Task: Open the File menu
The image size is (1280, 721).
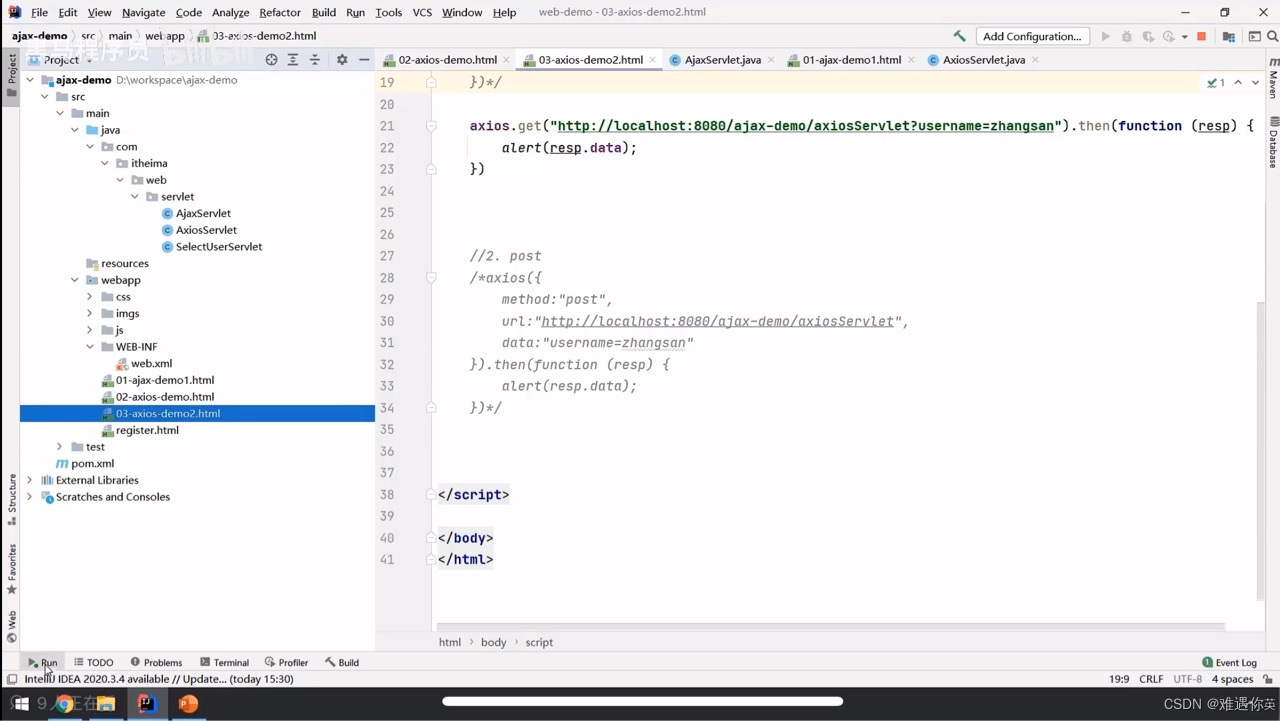Action: pos(39,12)
